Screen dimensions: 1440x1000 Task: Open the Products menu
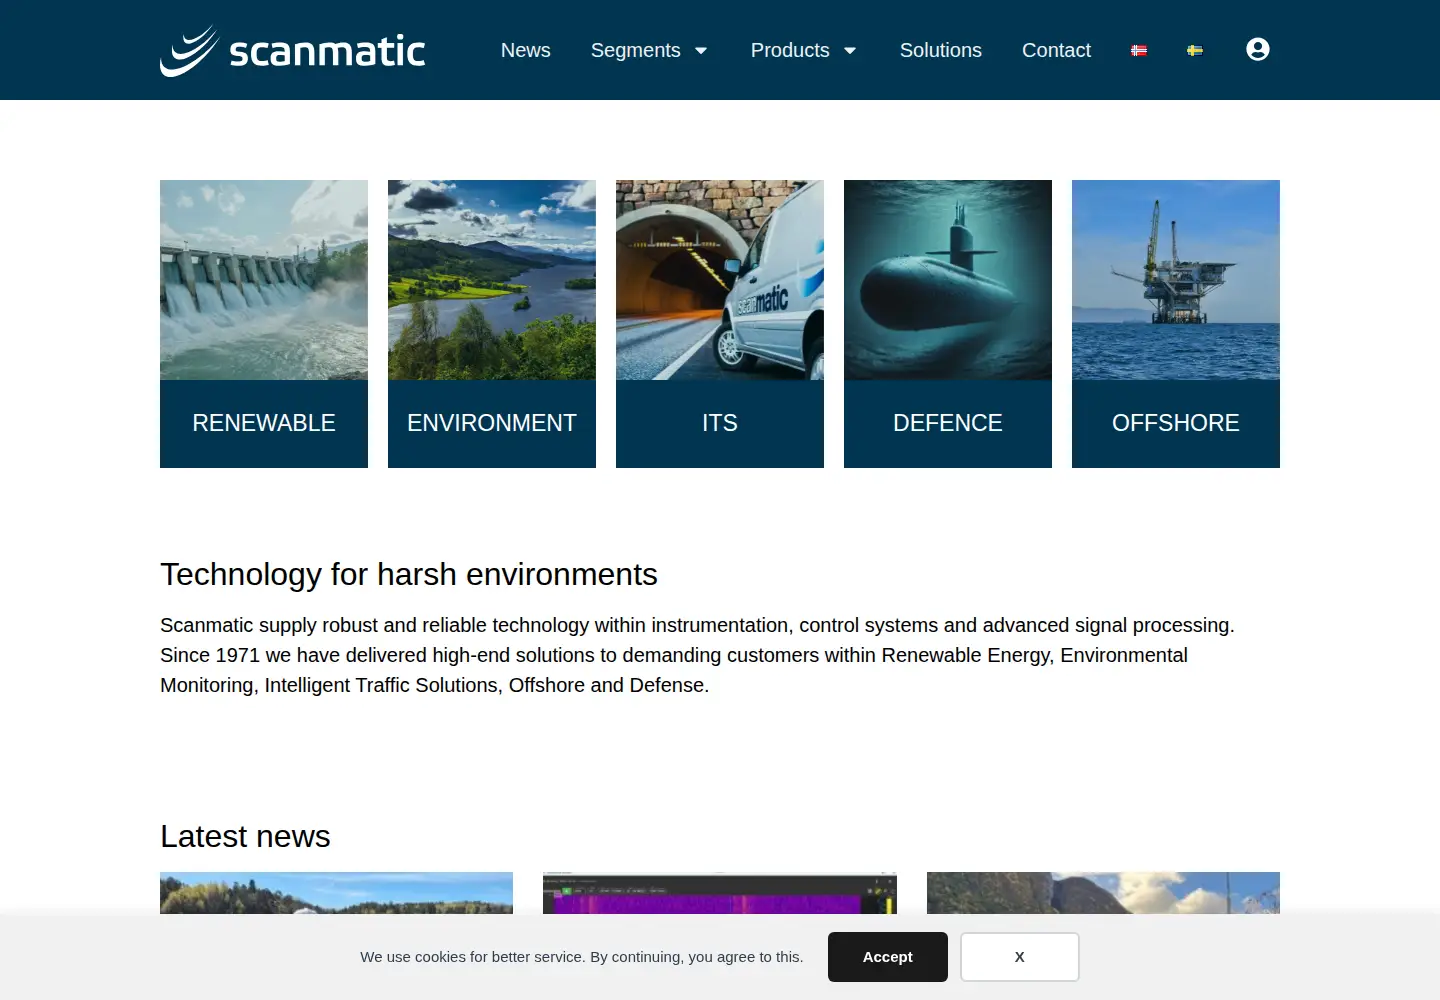790,50
